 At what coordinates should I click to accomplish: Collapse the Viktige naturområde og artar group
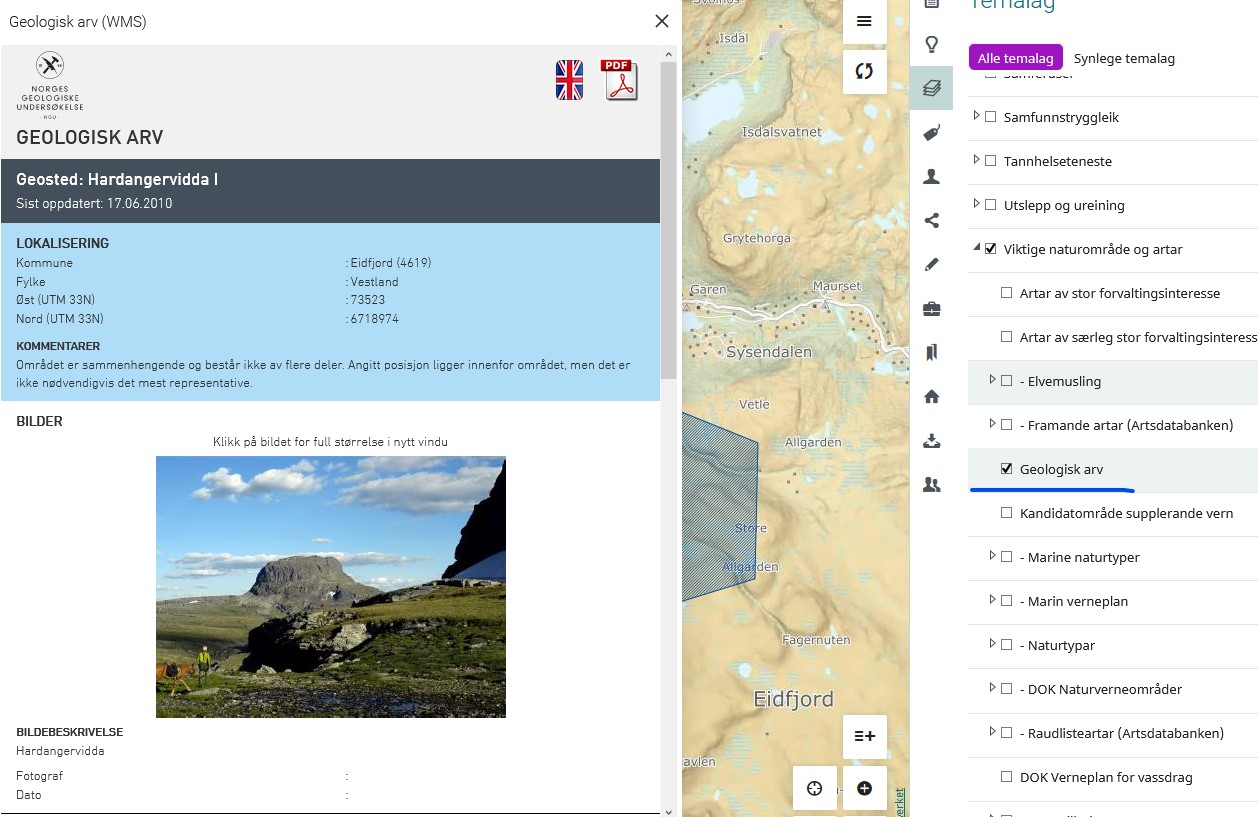click(976, 249)
